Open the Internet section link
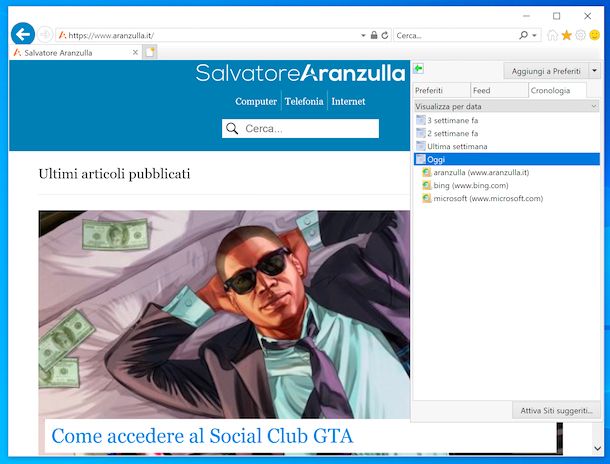The width and height of the screenshot is (610, 464). [x=348, y=101]
